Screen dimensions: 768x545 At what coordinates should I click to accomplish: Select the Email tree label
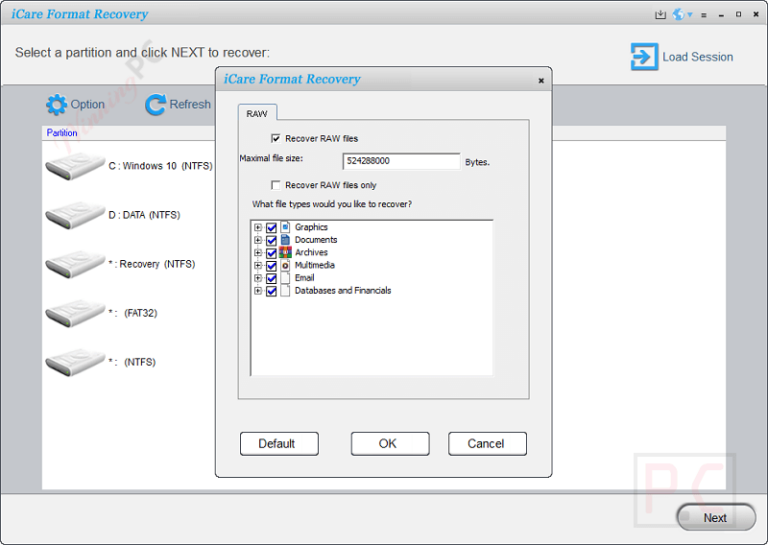[x=304, y=278]
